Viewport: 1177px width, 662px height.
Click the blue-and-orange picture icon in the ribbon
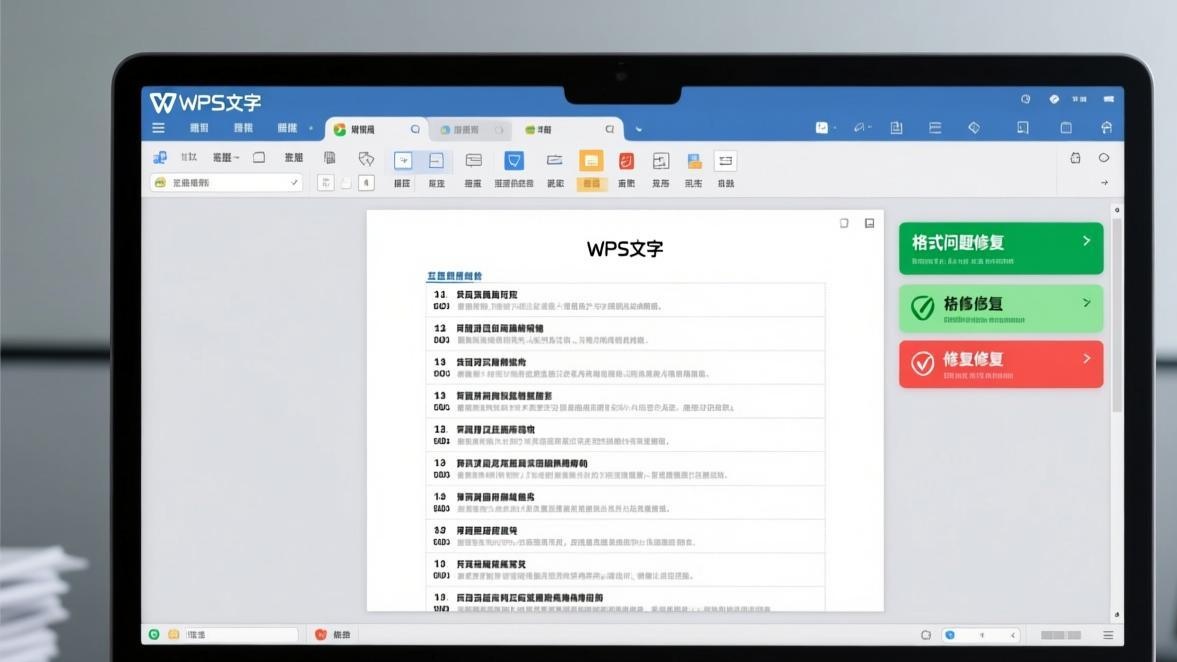(694, 161)
